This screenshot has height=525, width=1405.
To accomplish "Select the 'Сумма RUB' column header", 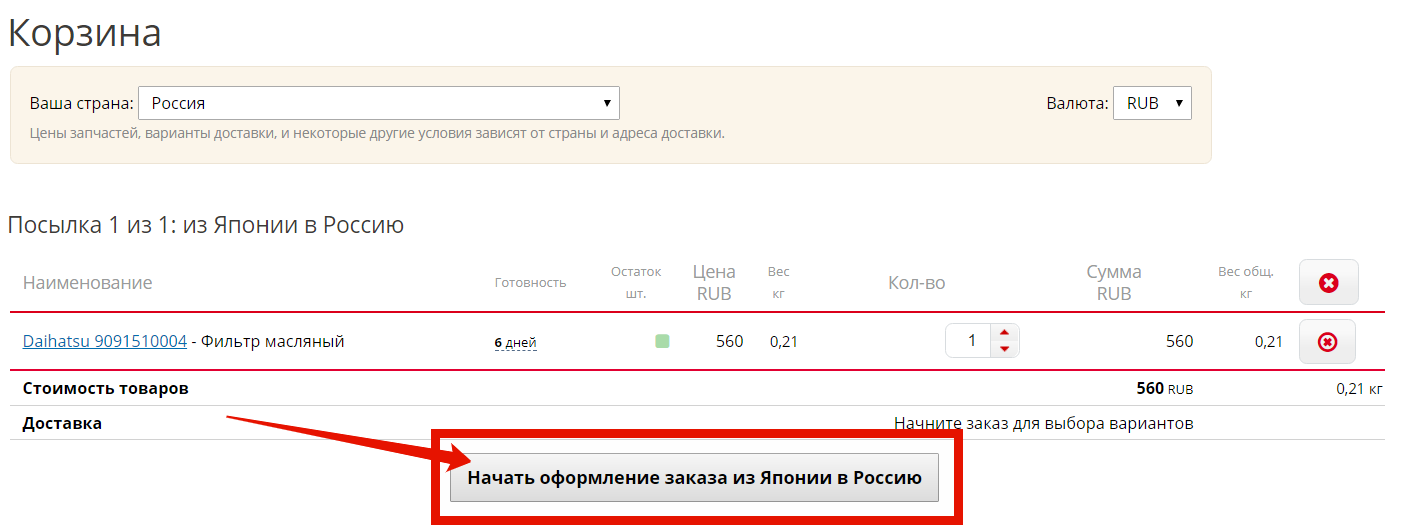I will (x=1113, y=283).
